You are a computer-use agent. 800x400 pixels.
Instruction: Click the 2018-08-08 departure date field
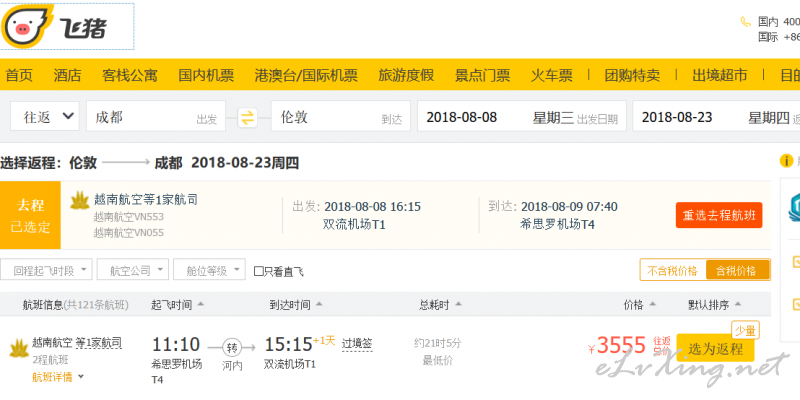(x=522, y=117)
